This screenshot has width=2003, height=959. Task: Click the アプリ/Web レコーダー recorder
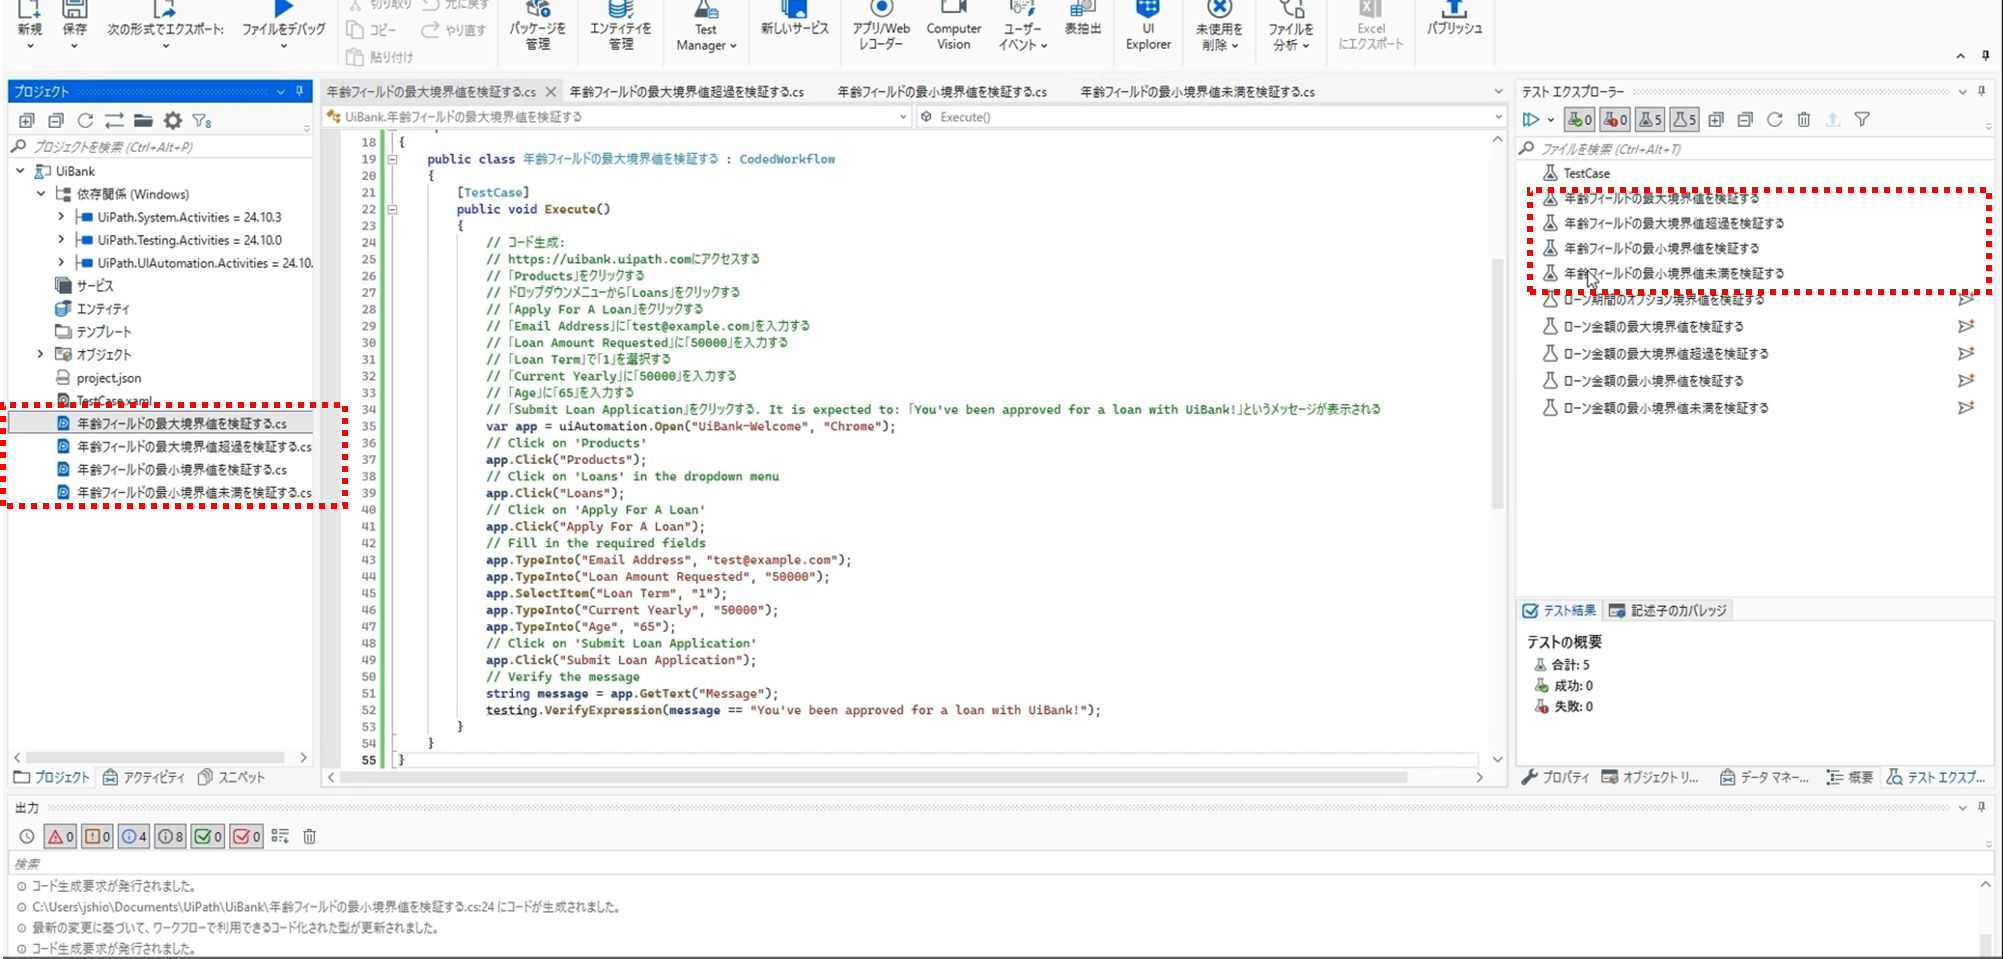tap(881, 27)
